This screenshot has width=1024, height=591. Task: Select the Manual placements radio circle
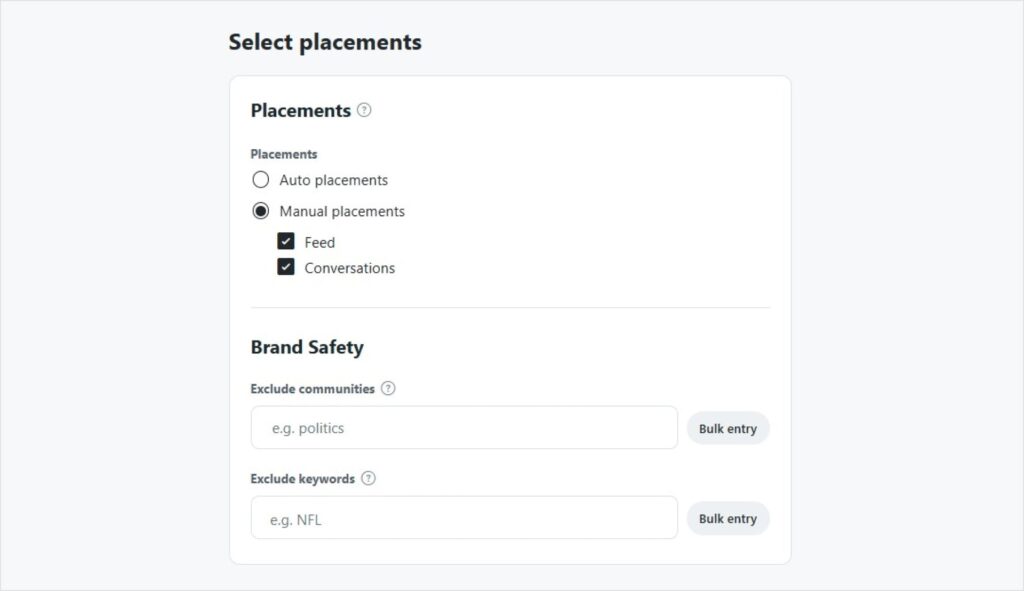tap(261, 211)
